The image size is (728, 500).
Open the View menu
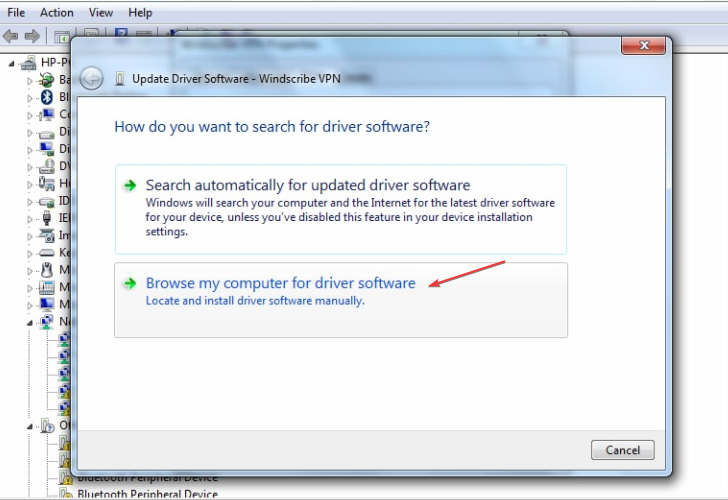click(x=101, y=13)
